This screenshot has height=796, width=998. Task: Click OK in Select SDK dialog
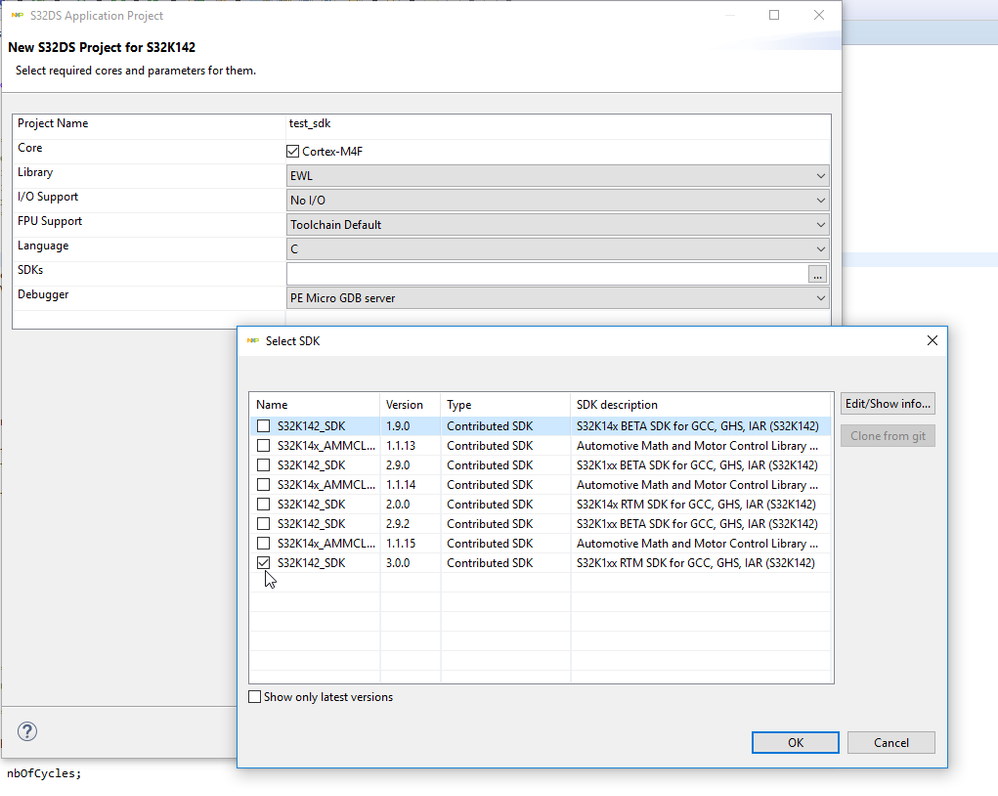pos(795,743)
